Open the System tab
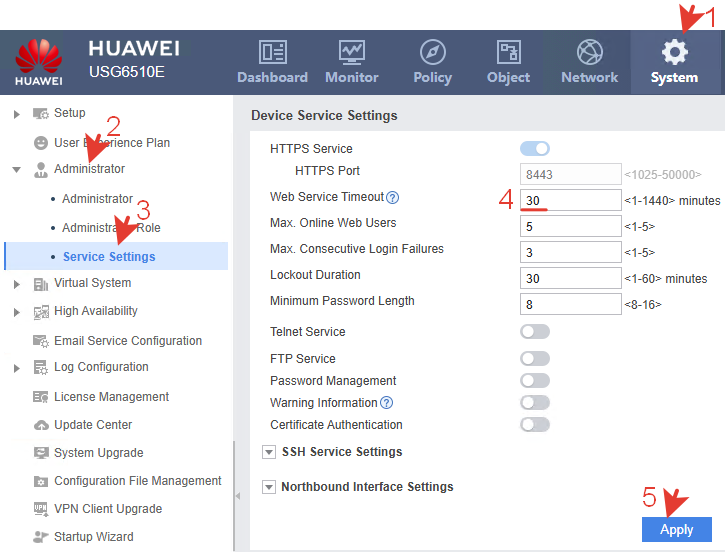725x552 pixels. pos(674,60)
